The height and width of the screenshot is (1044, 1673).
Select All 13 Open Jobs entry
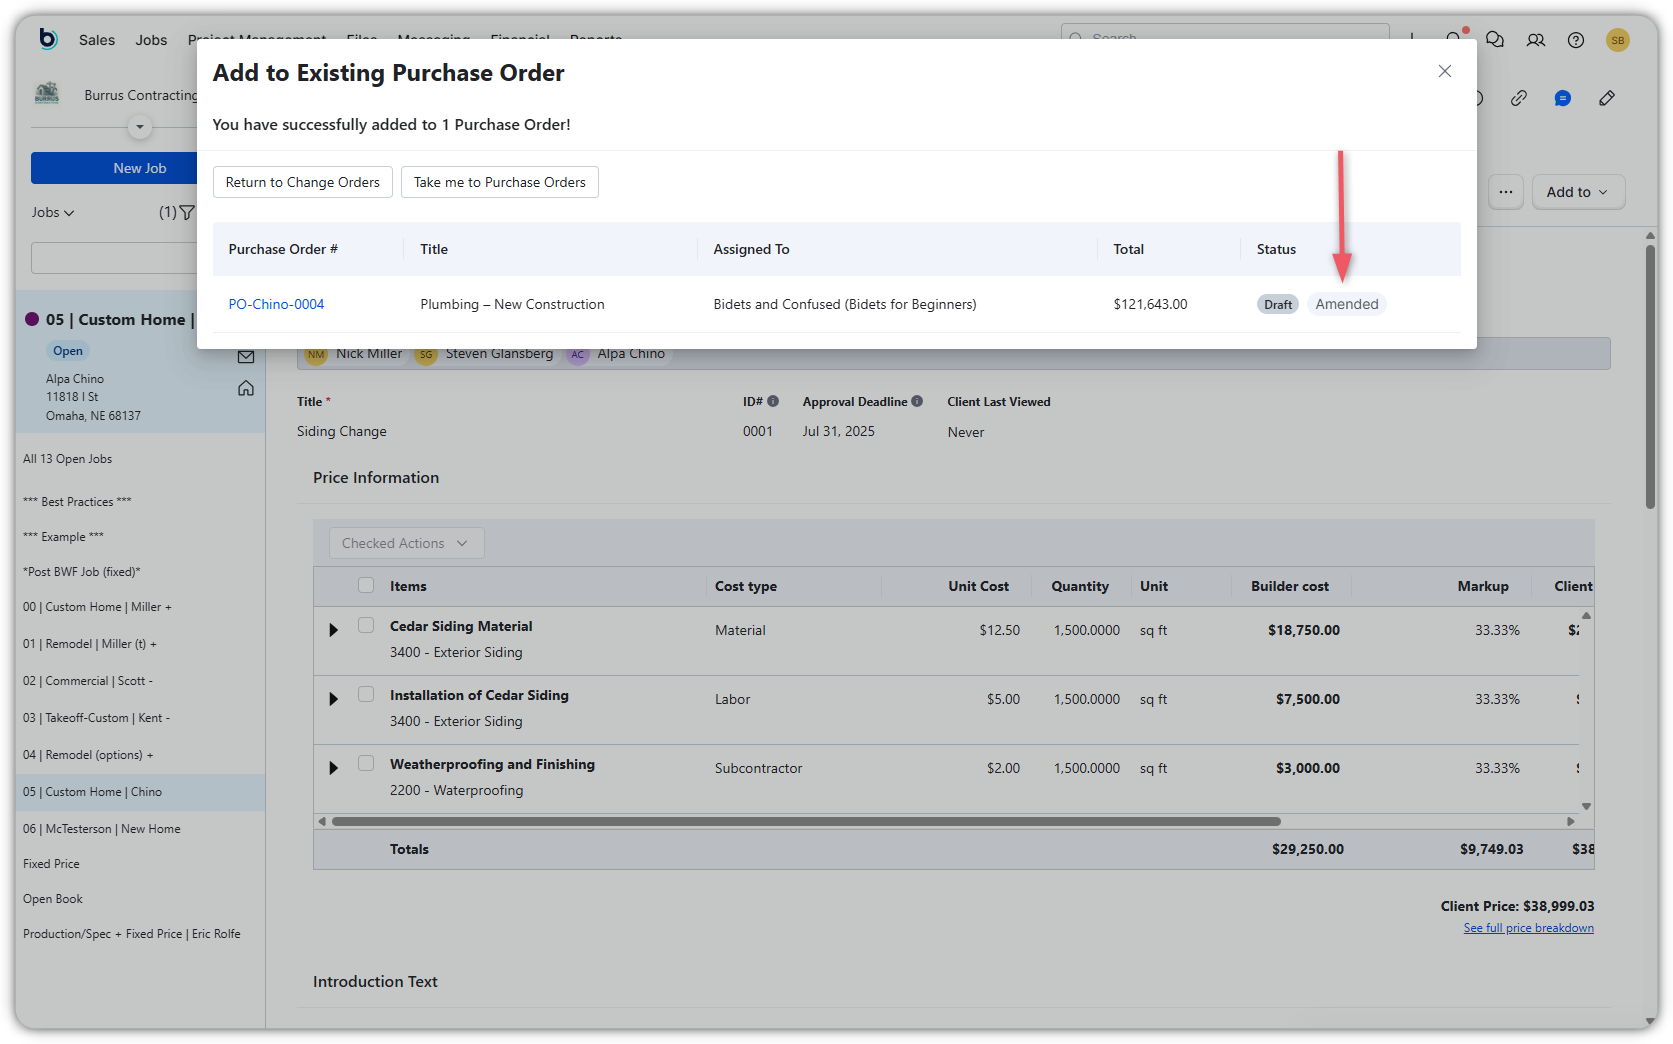tap(68, 459)
